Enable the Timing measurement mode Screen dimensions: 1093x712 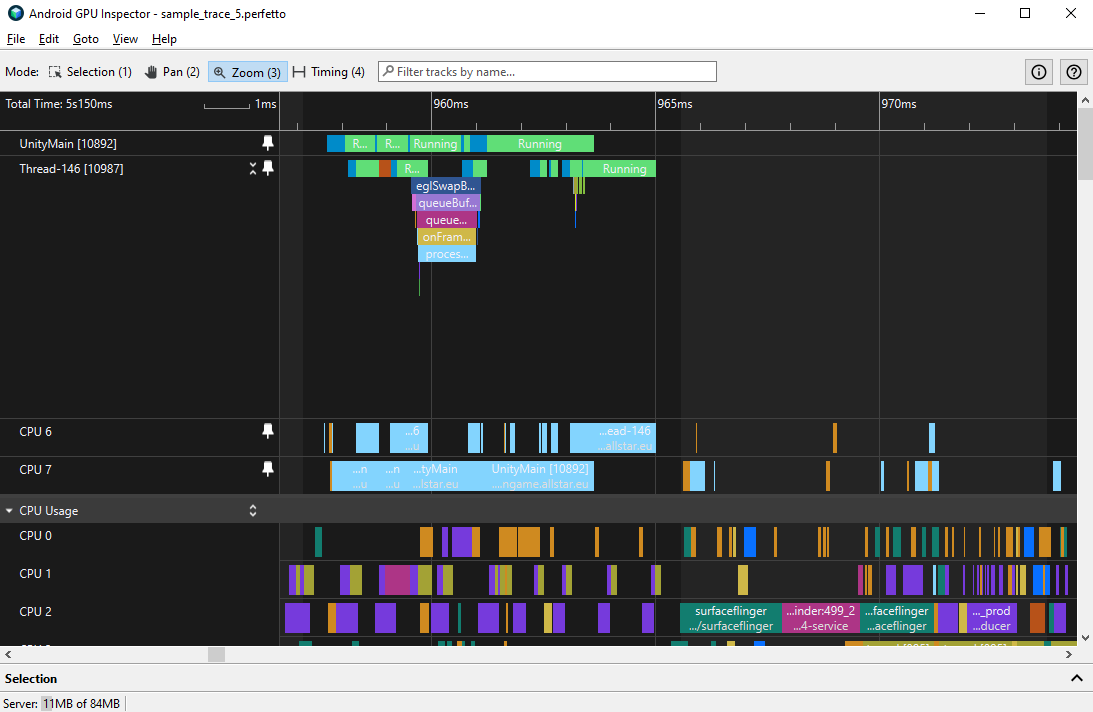click(x=328, y=71)
